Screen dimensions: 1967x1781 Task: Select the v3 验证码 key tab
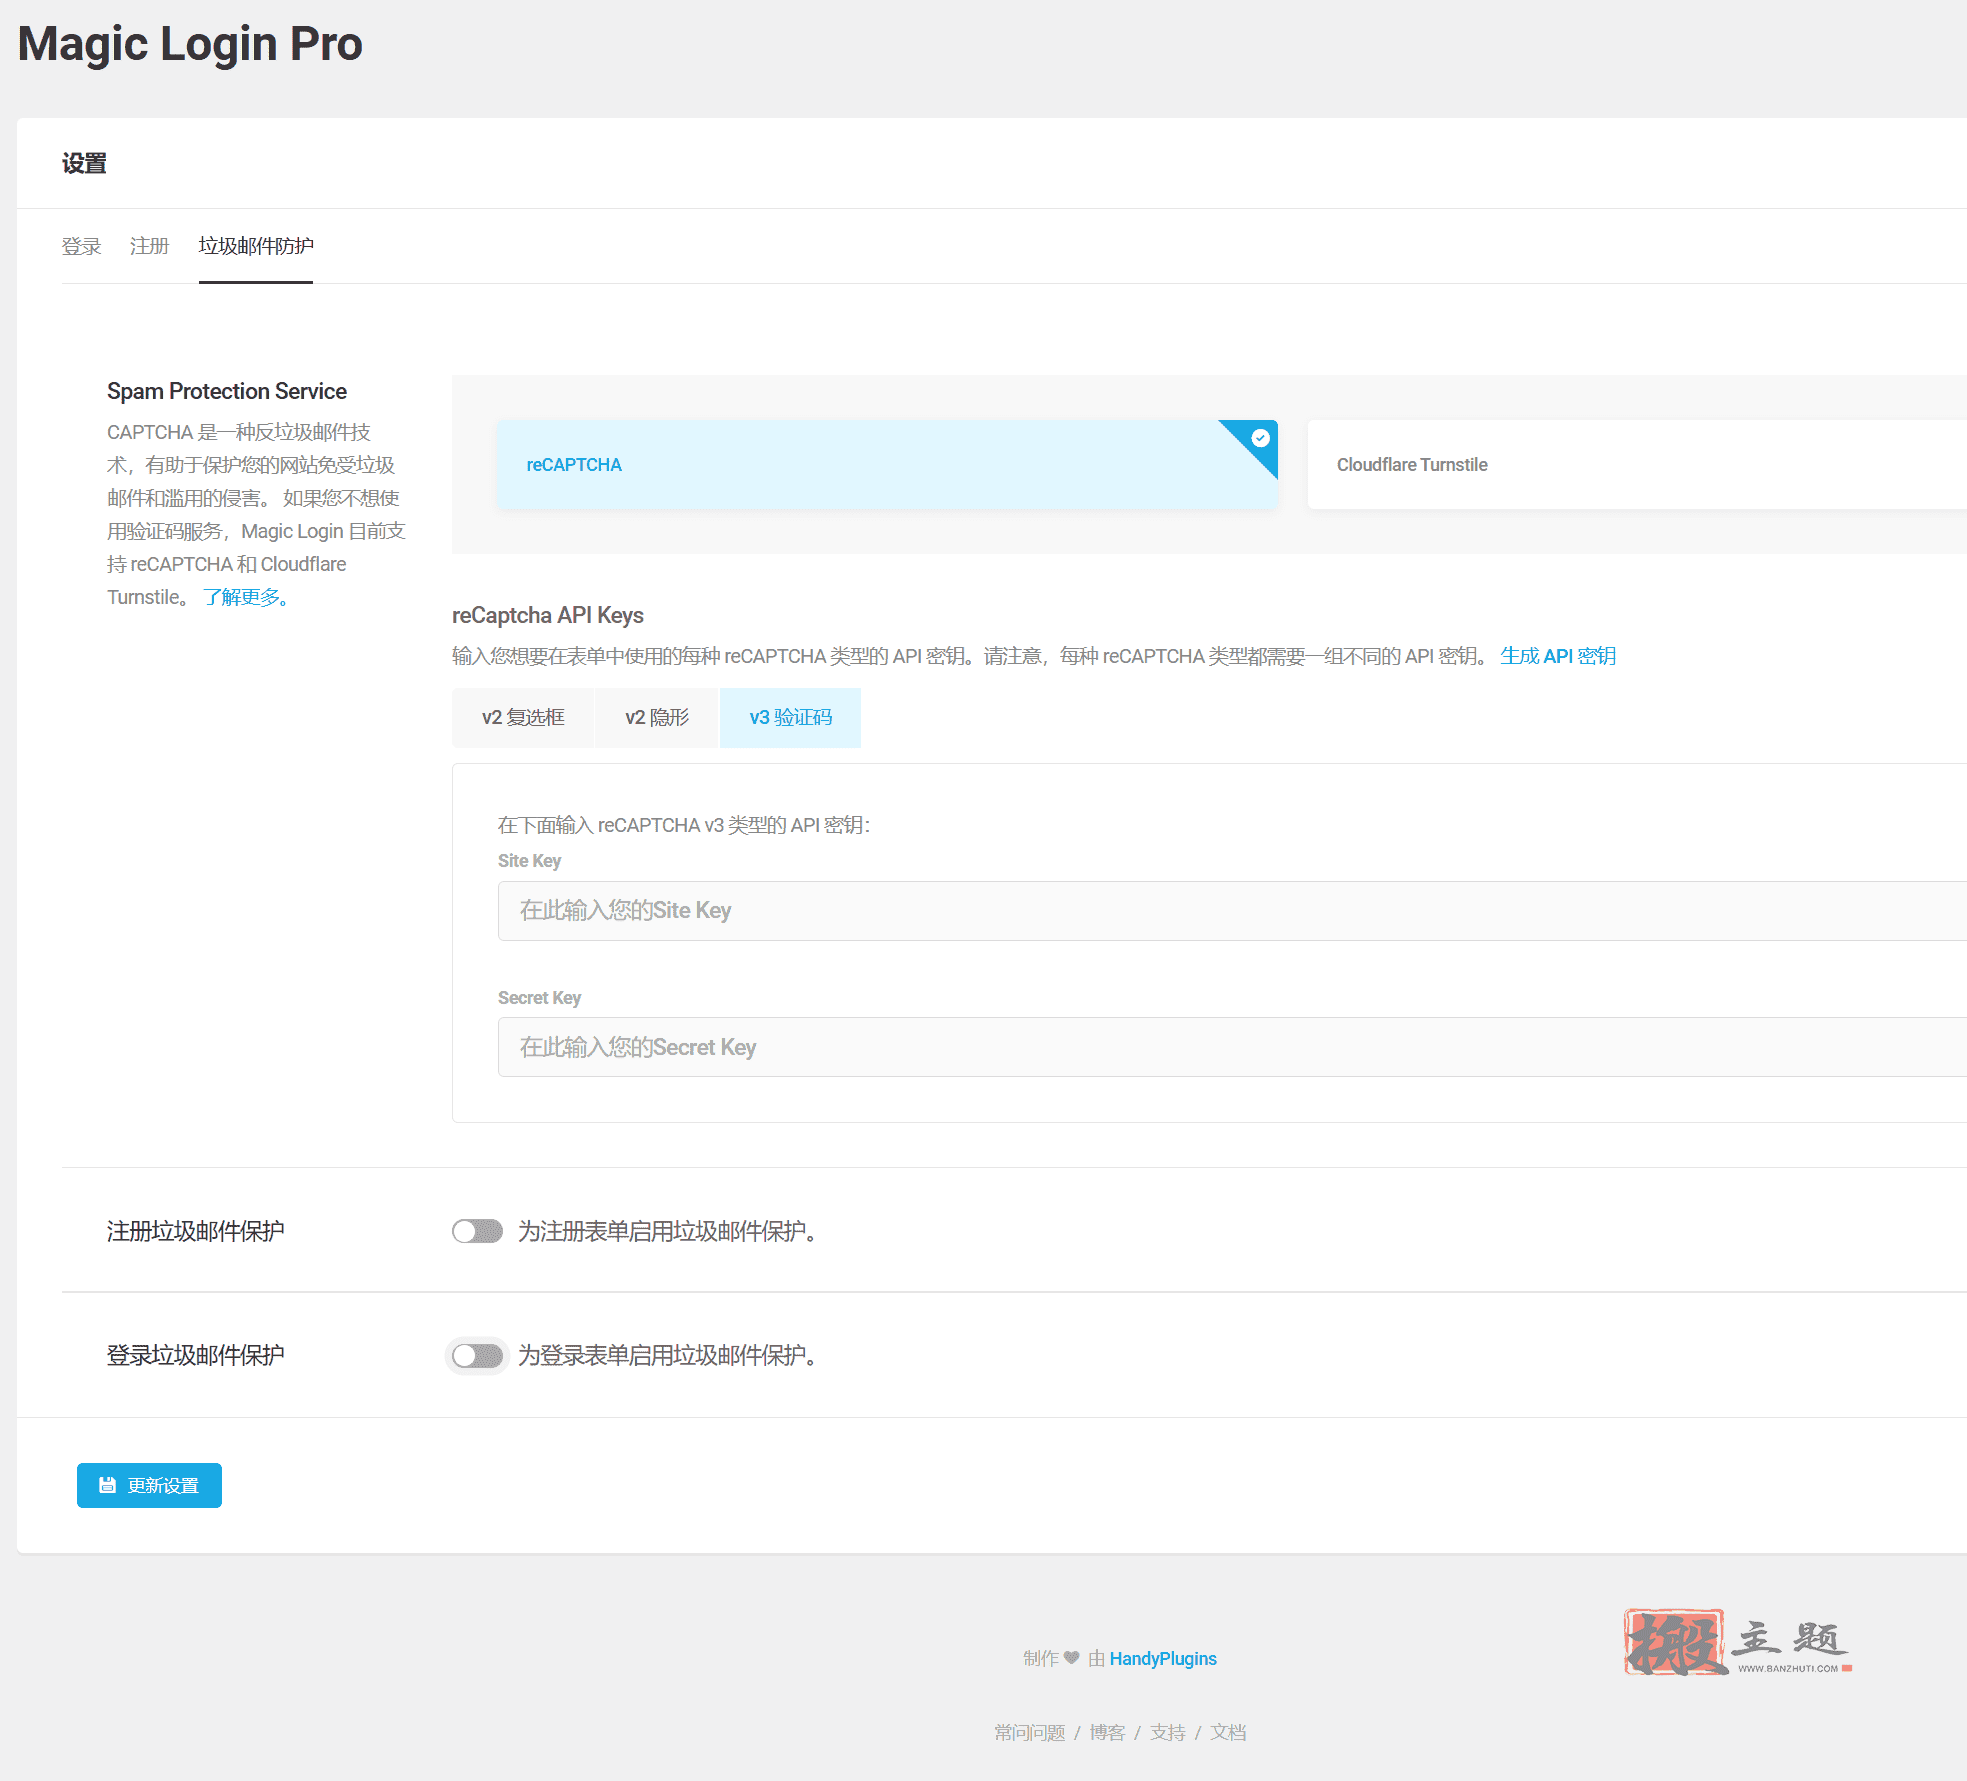pos(790,718)
